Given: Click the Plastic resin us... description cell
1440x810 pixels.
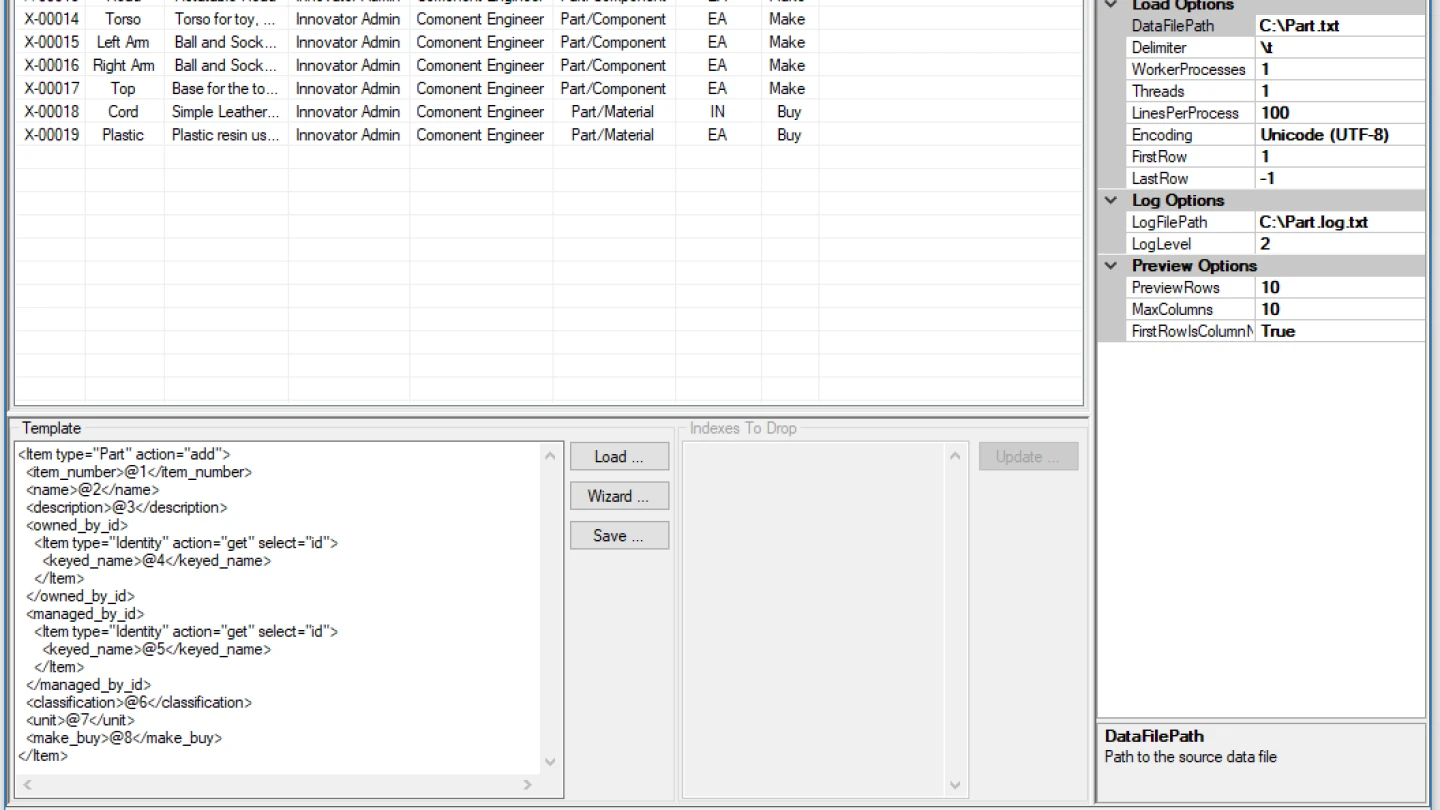Looking at the screenshot, I should tap(226, 135).
